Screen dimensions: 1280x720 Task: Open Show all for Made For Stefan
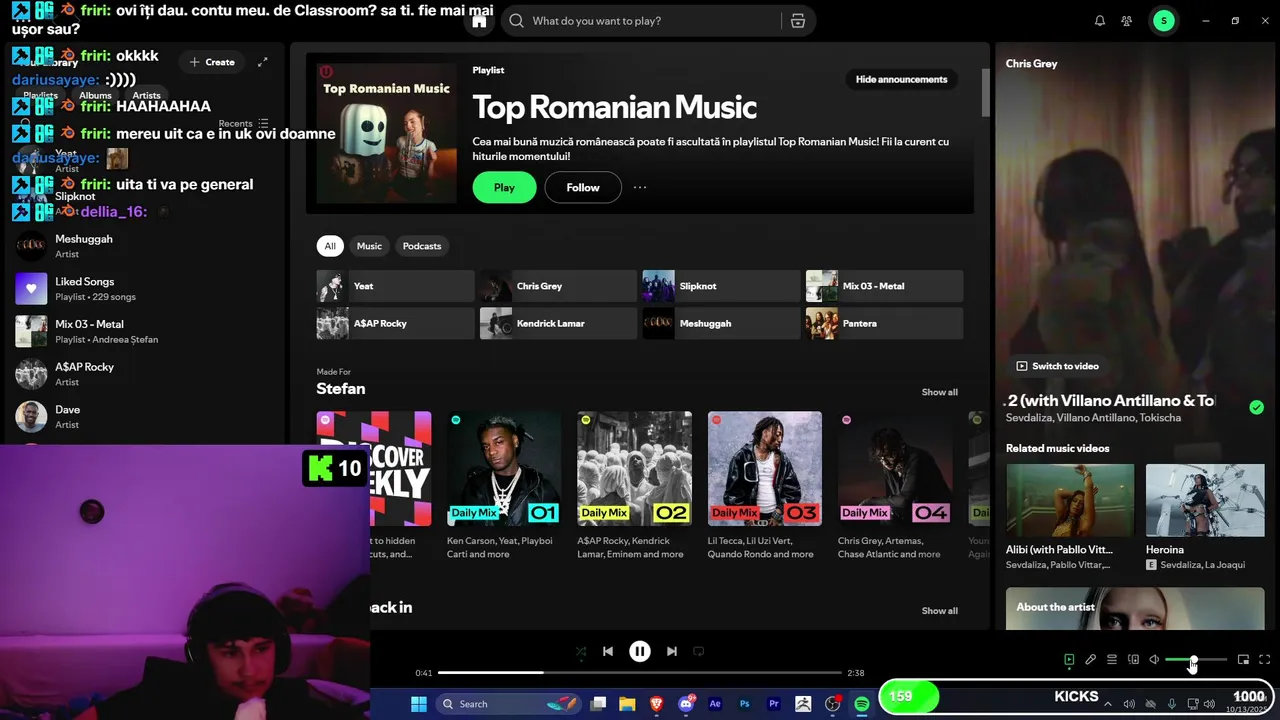[x=939, y=392]
